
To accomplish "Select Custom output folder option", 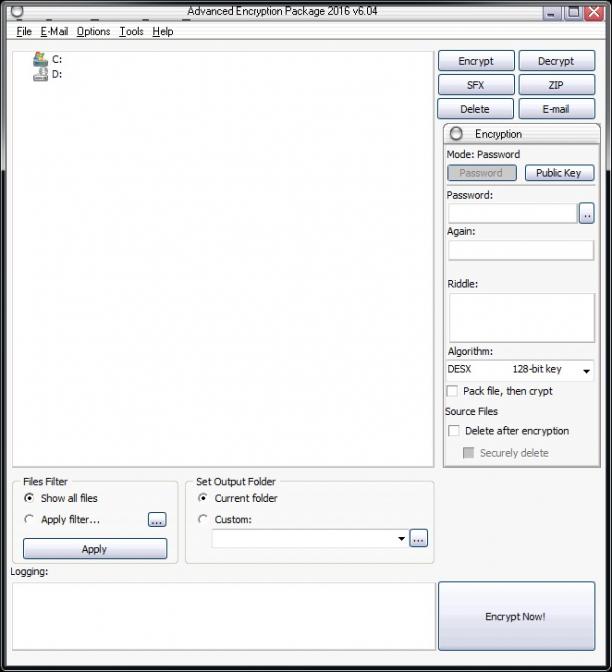I will point(203,519).
